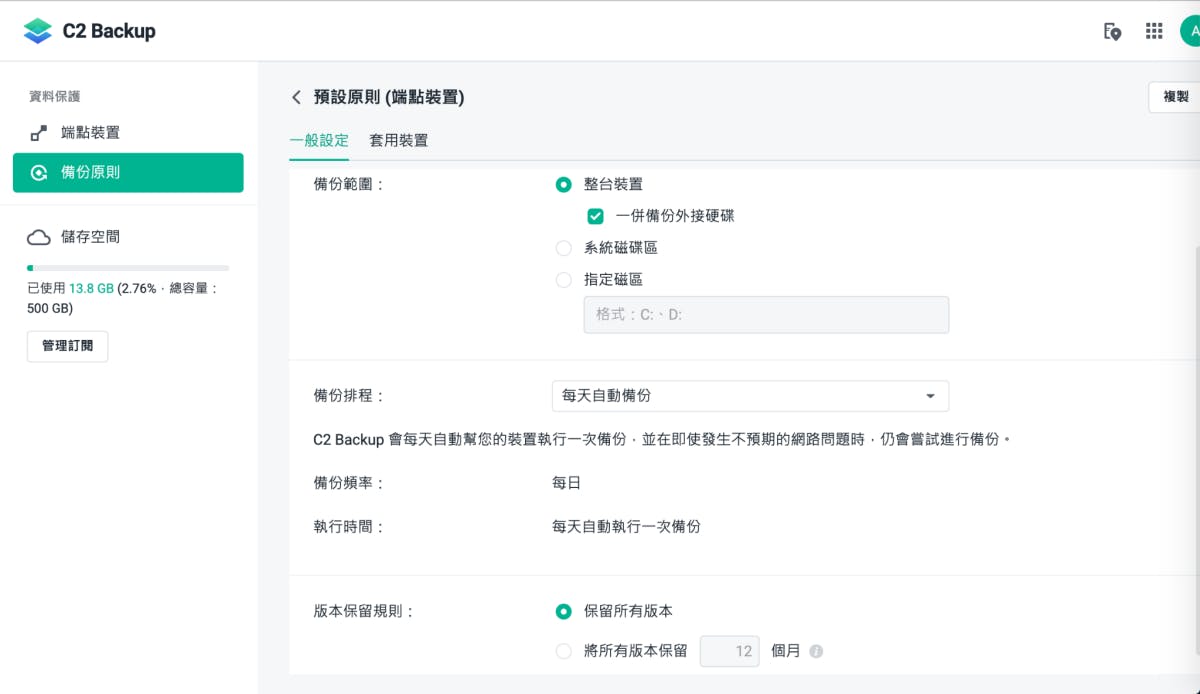The image size is (1200, 694).
Task: Select 將所有版本保留 radio option
Action: tap(564, 651)
